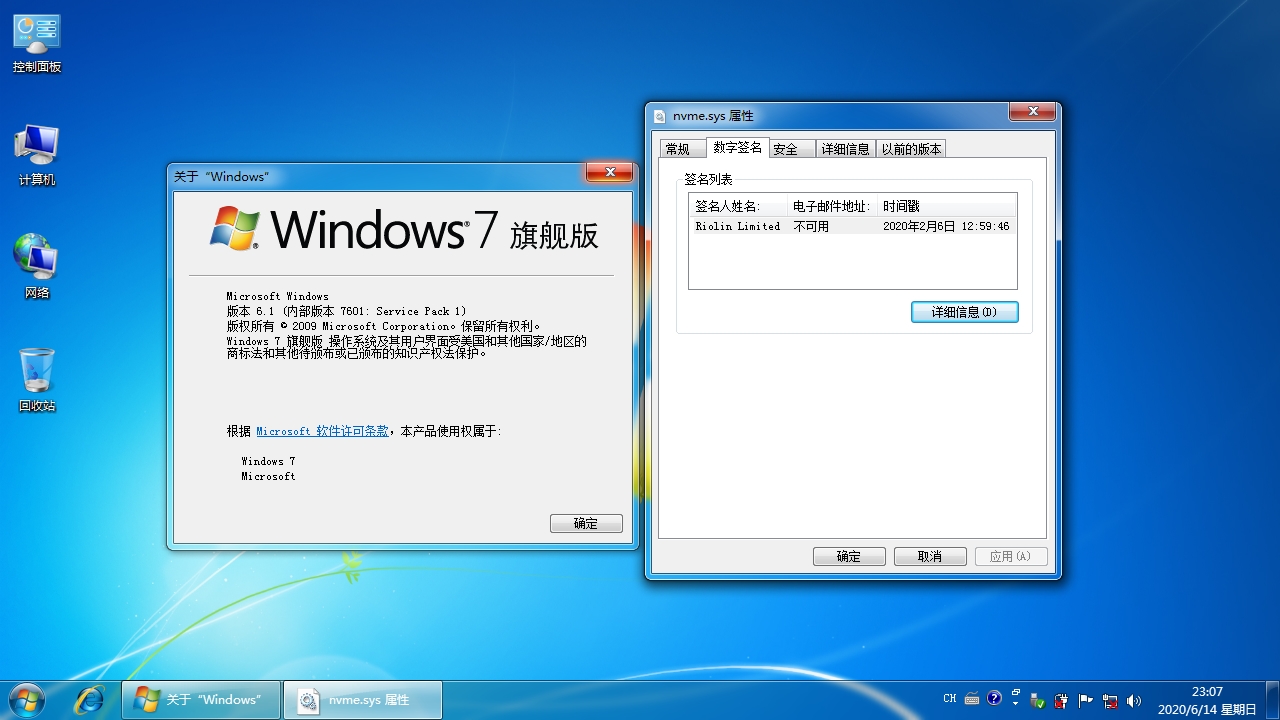Click the Safely Remove Hardware USB icon

click(x=1037, y=700)
